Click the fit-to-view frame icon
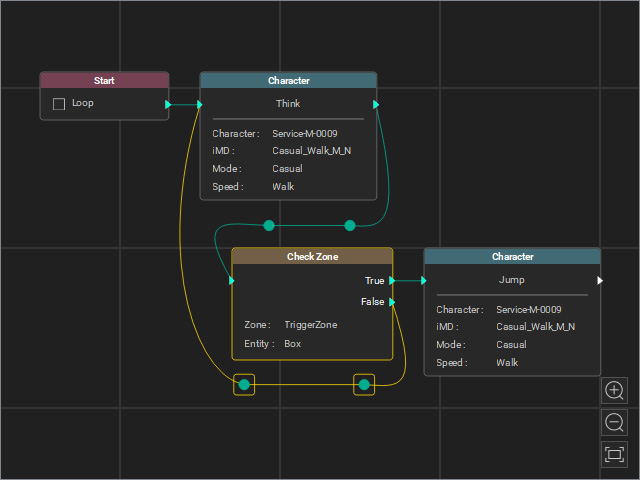The width and height of the screenshot is (640, 480). (x=614, y=454)
